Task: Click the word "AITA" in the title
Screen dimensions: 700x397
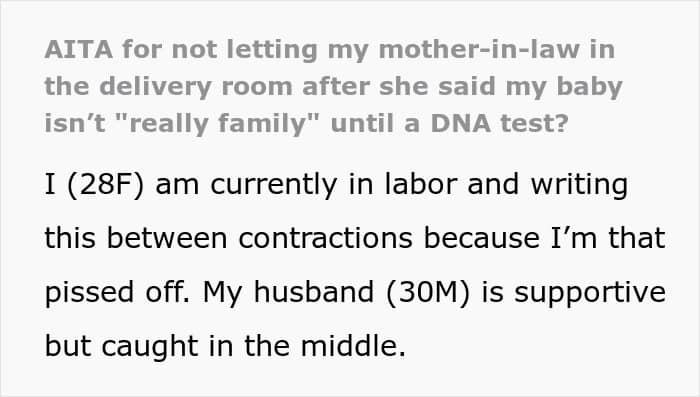Action: pyautogui.click(x=79, y=49)
